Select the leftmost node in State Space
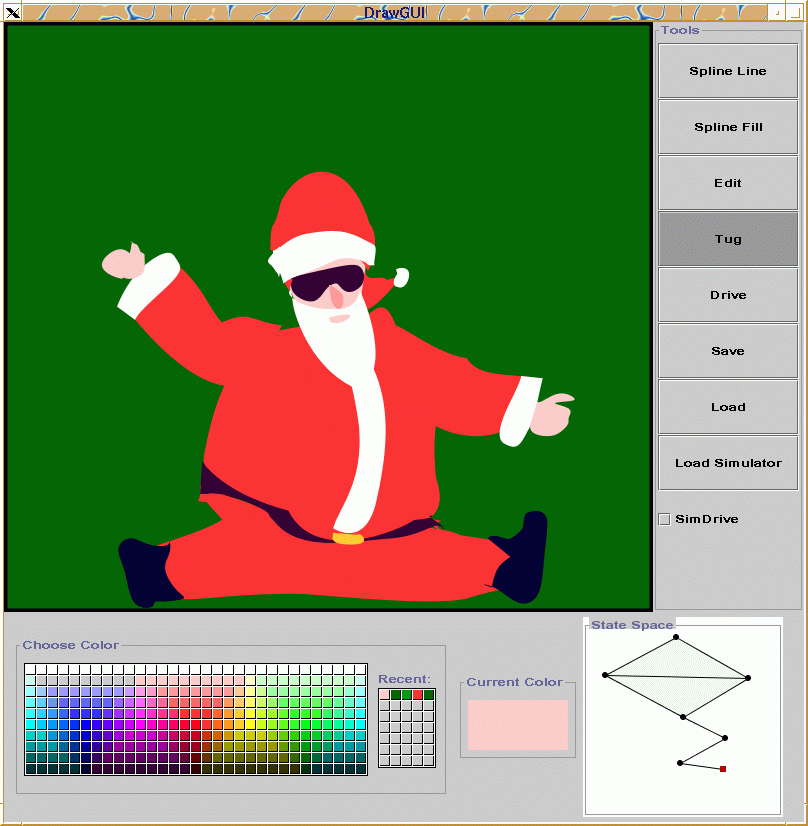Screen dimensions: 808x826 coord(605,675)
